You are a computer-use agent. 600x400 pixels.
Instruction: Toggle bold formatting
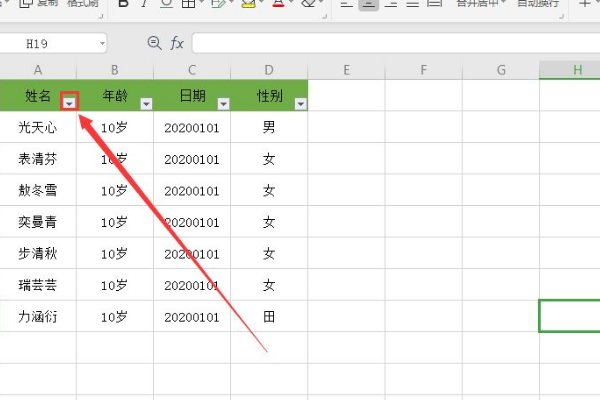point(123,3)
